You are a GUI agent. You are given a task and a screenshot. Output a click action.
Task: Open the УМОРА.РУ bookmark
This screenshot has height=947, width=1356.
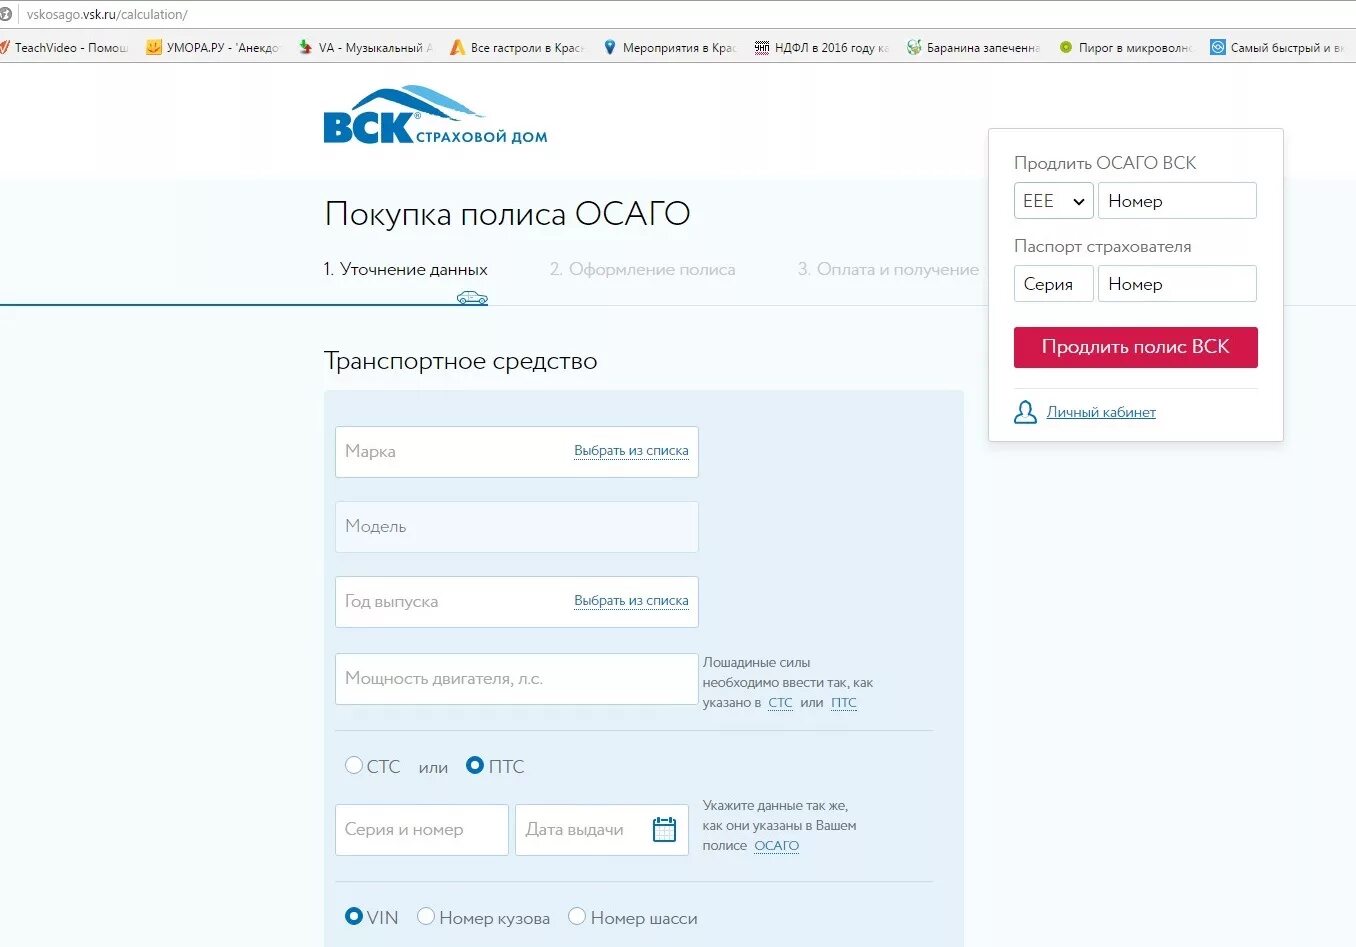pos(213,47)
